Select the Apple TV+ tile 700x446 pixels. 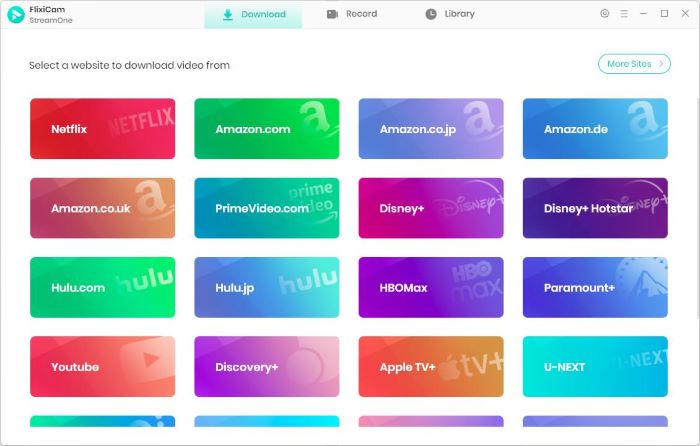pyautogui.click(x=431, y=367)
